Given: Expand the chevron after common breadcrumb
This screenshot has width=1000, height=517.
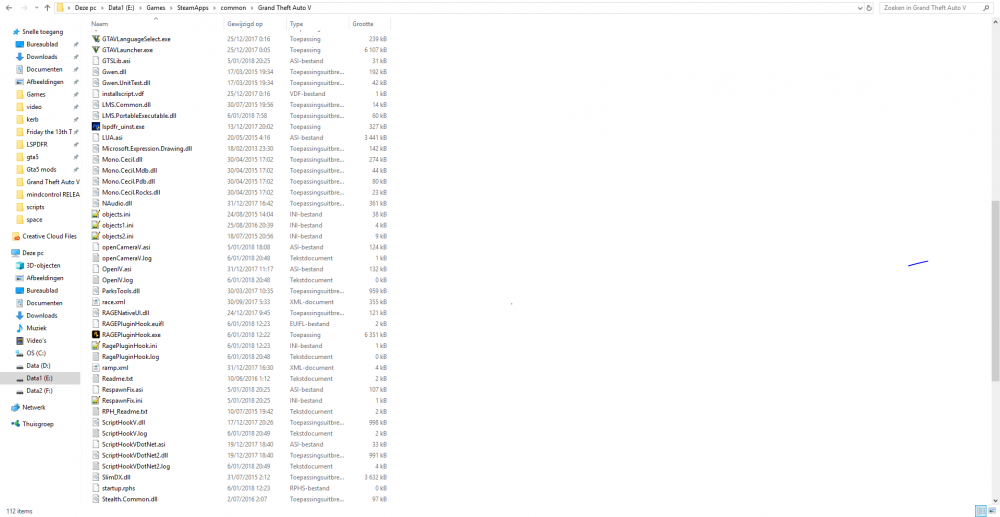Looking at the screenshot, I should pyautogui.click(x=252, y=8).
